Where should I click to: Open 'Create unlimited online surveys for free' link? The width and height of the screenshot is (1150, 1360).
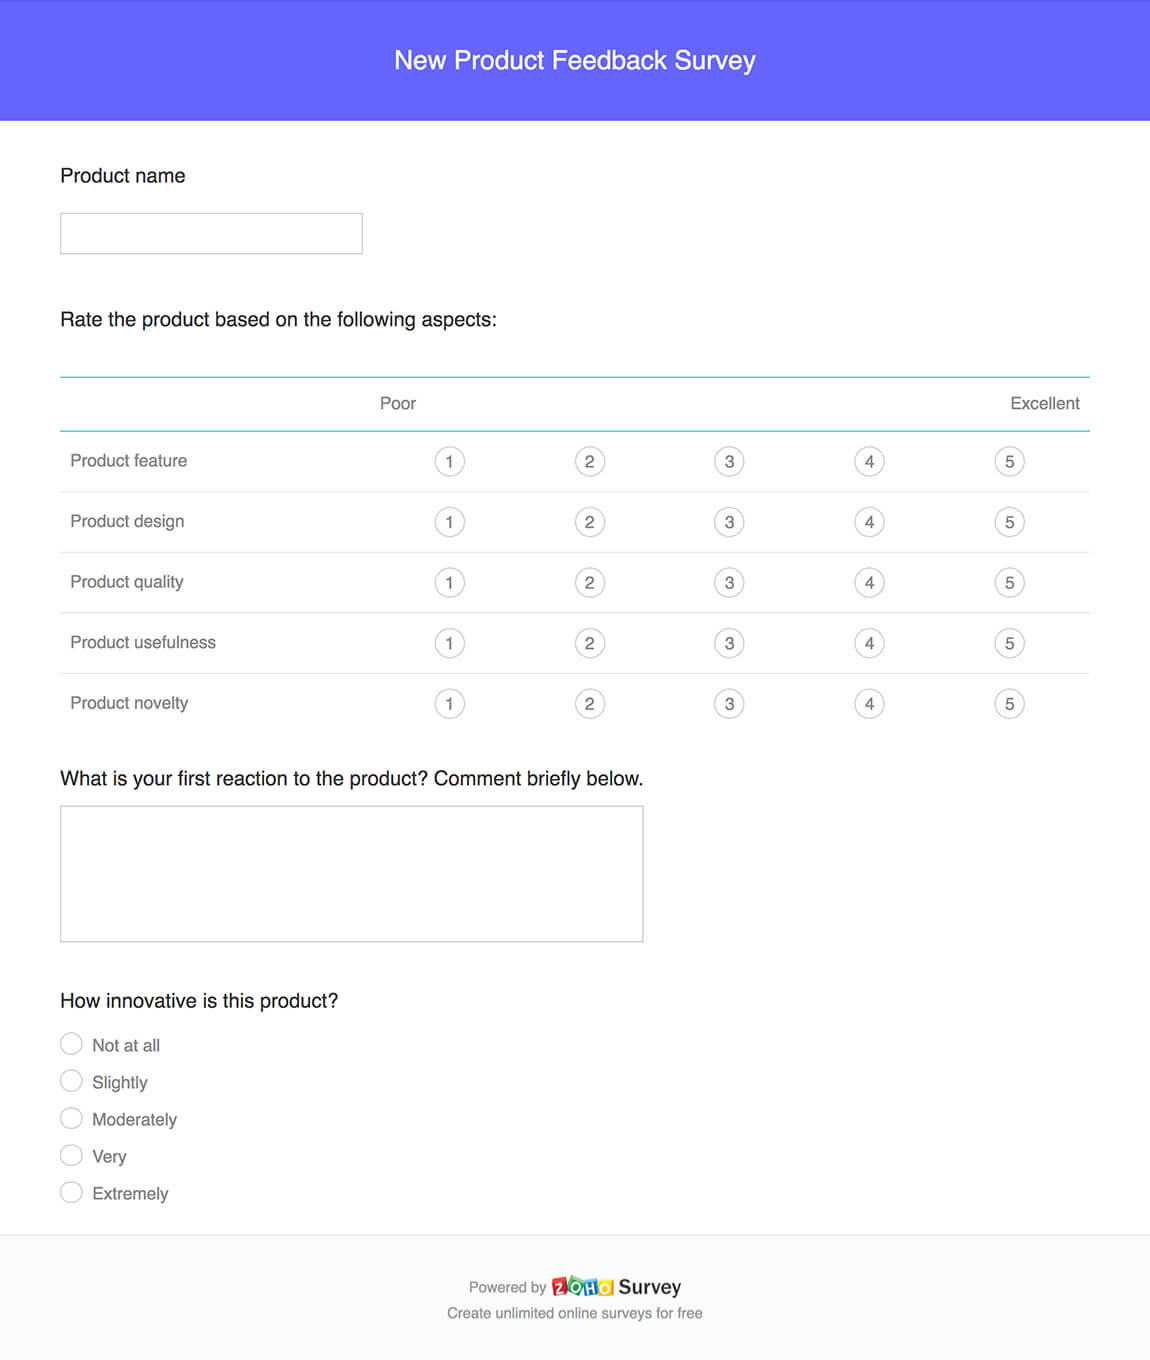574,1313
